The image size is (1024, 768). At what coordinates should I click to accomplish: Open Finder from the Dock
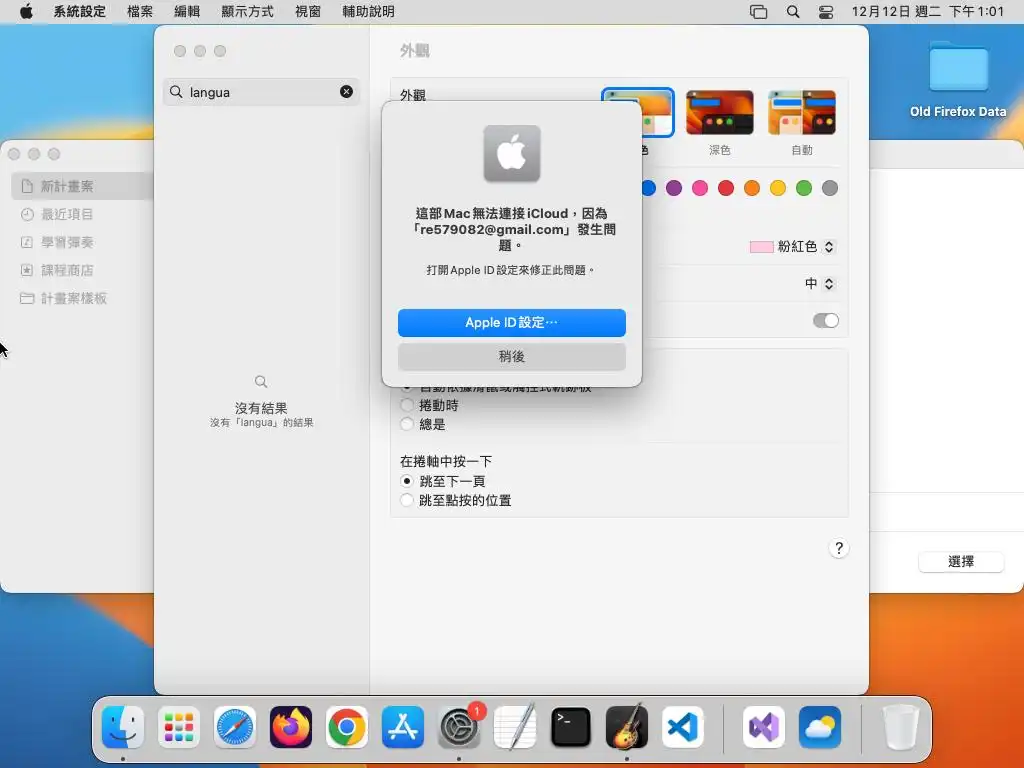pyautogui.click(x=123, y=727)
